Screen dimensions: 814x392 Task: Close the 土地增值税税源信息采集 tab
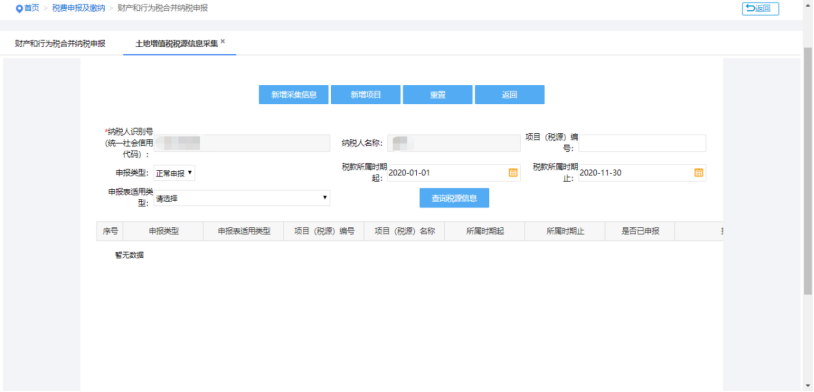click(x=223, y=41)
